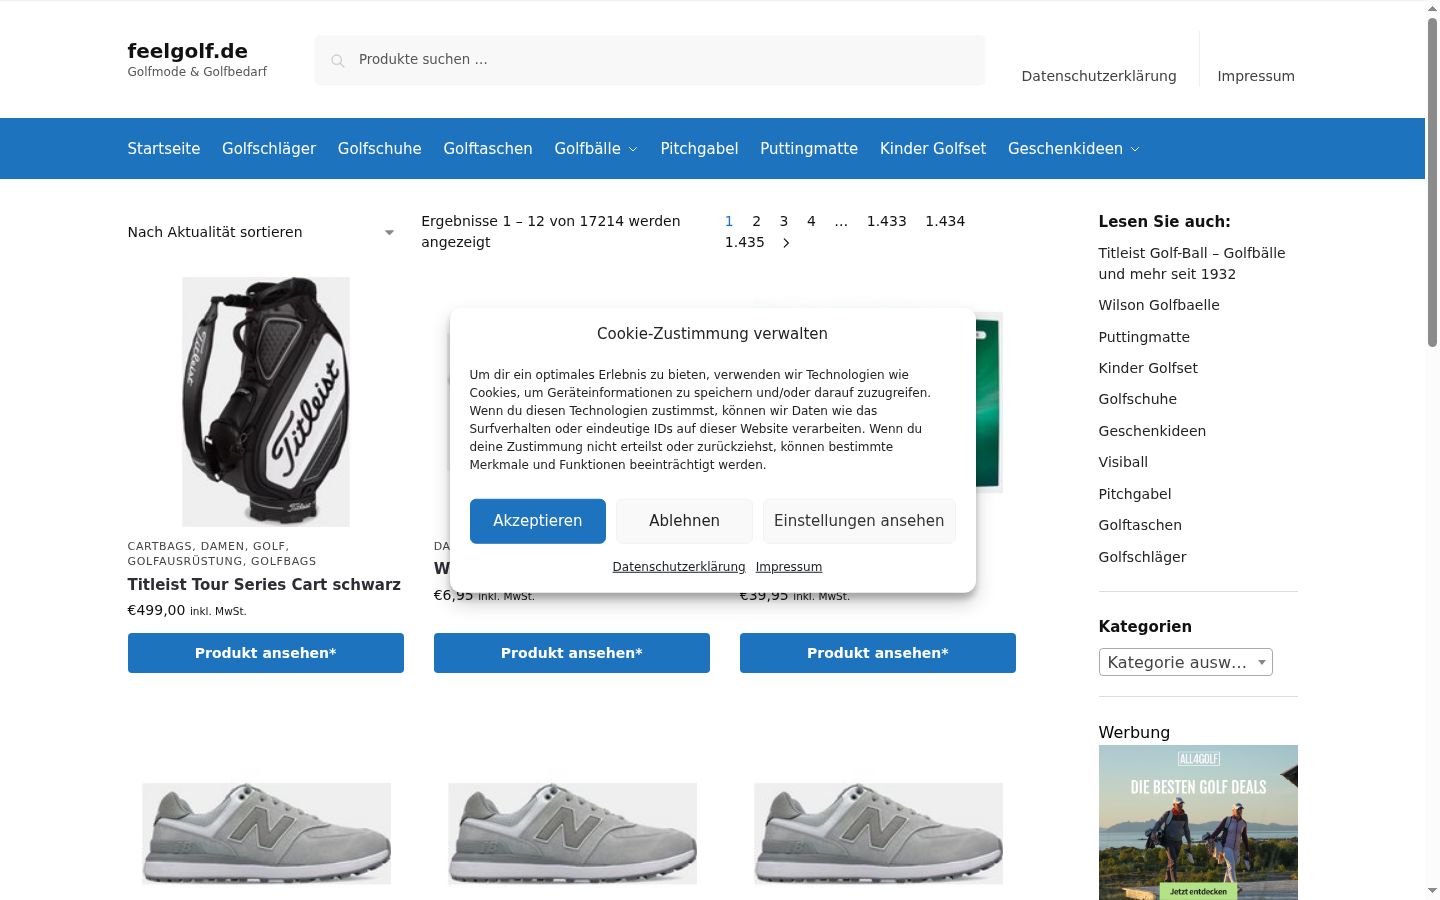
Task: Go to results page 4
Action: tap(811, 221)
